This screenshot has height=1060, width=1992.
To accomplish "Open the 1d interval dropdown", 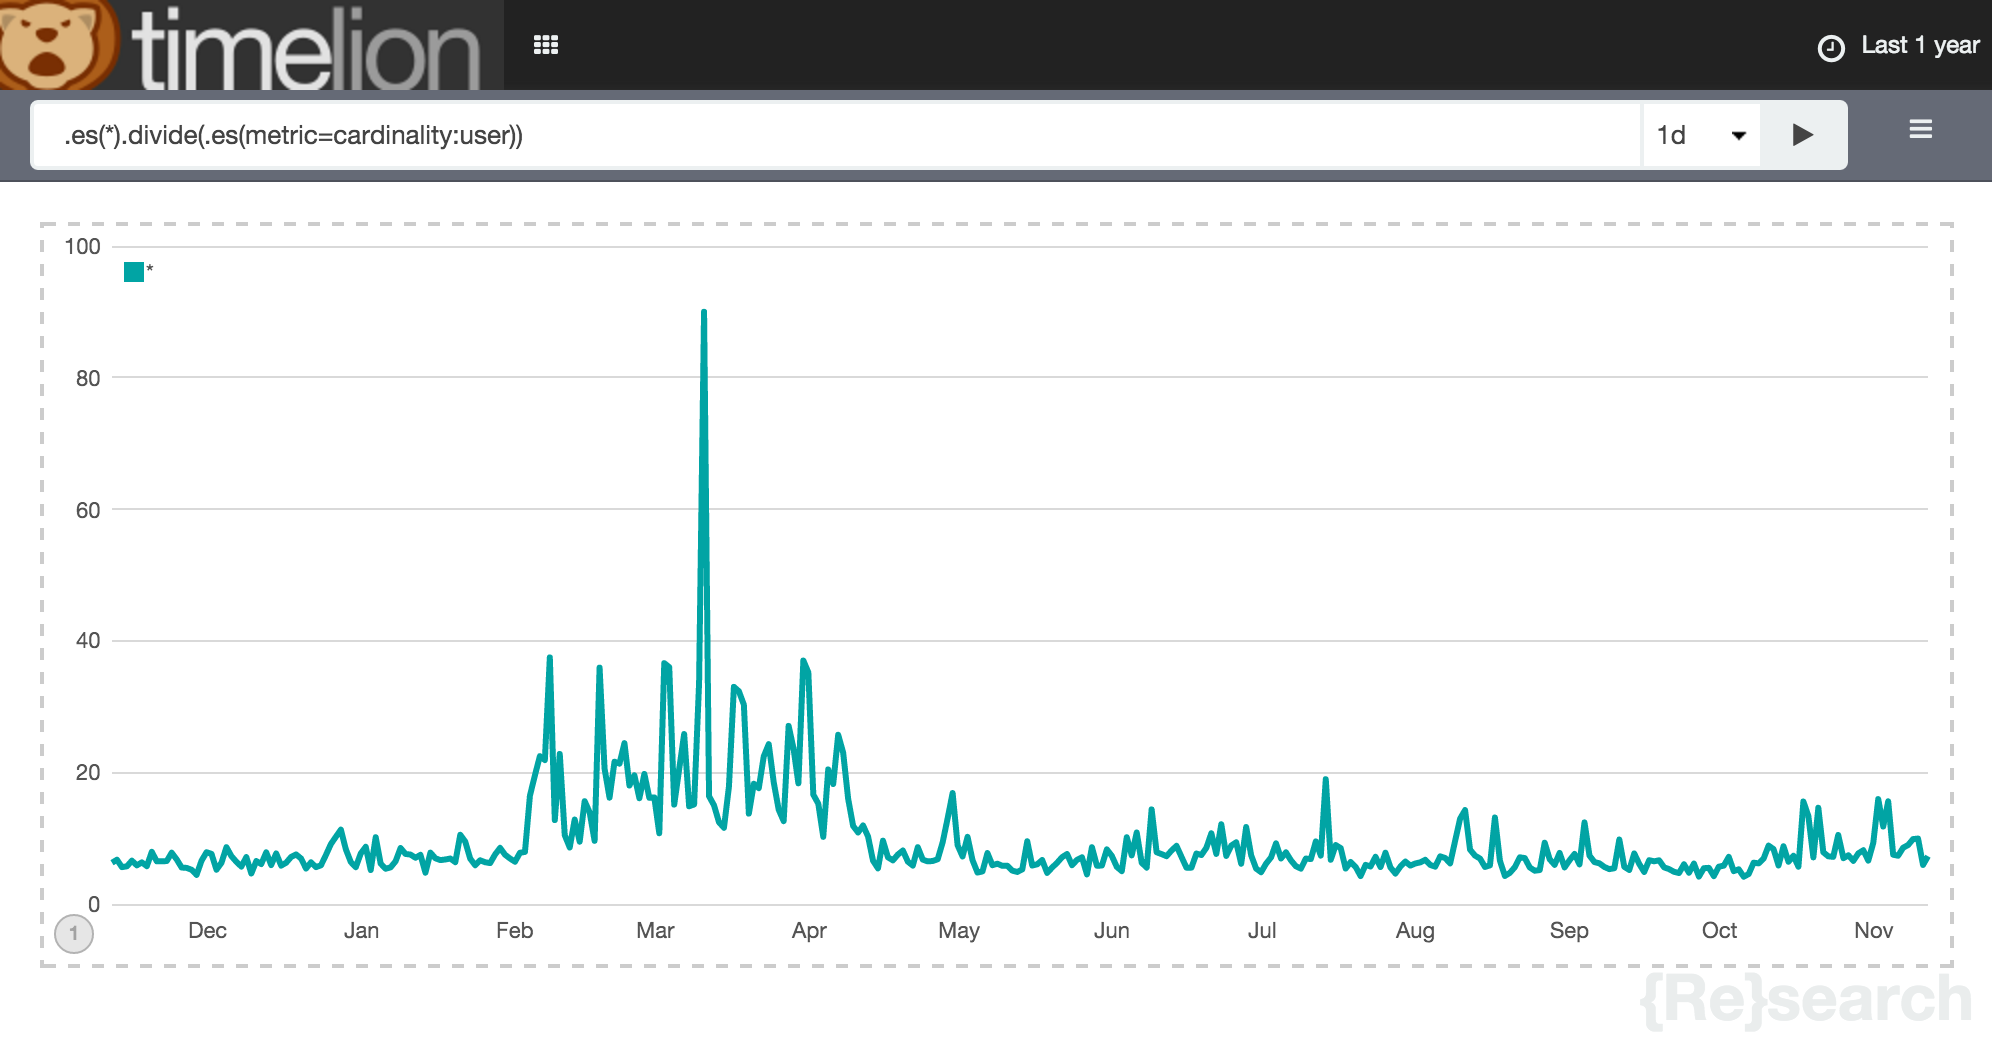I will (x=1701, y=135).
